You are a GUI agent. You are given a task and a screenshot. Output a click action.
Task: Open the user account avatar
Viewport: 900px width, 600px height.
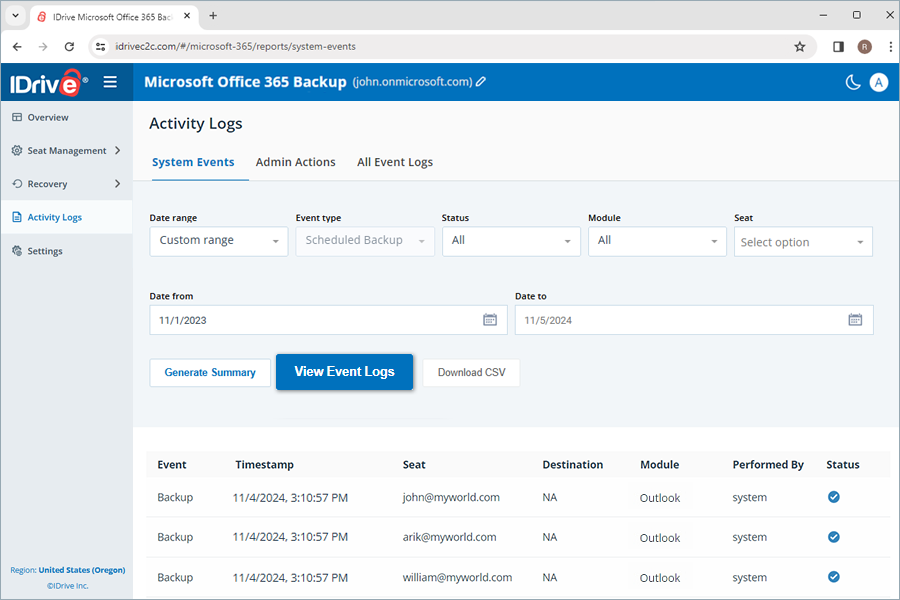click(x=879, y=83)
